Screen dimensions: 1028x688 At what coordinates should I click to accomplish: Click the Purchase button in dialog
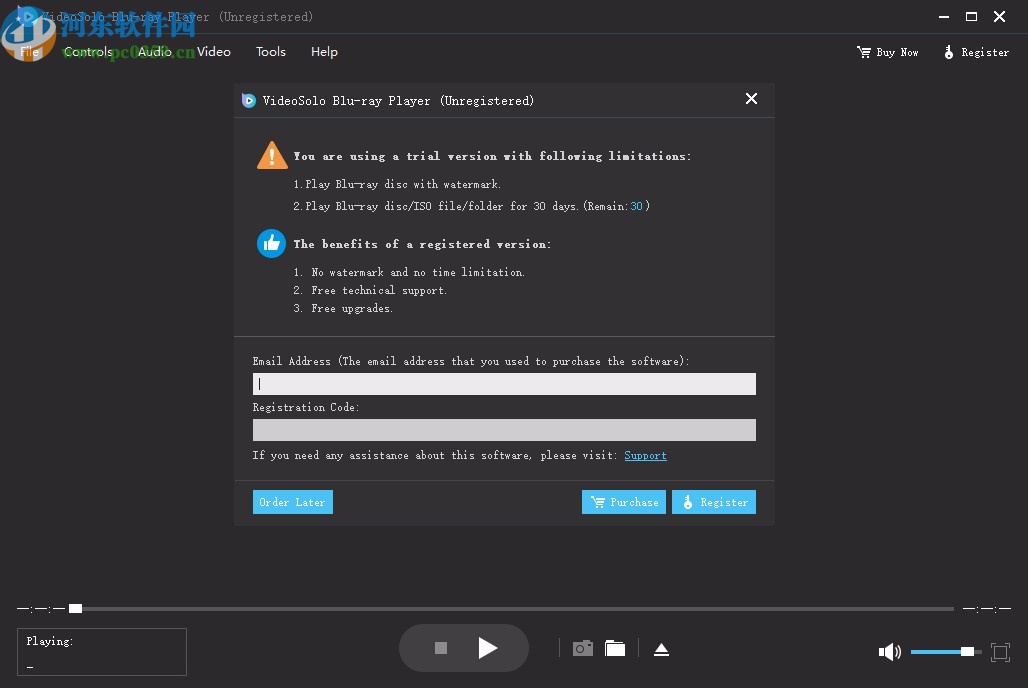(623, 502)
